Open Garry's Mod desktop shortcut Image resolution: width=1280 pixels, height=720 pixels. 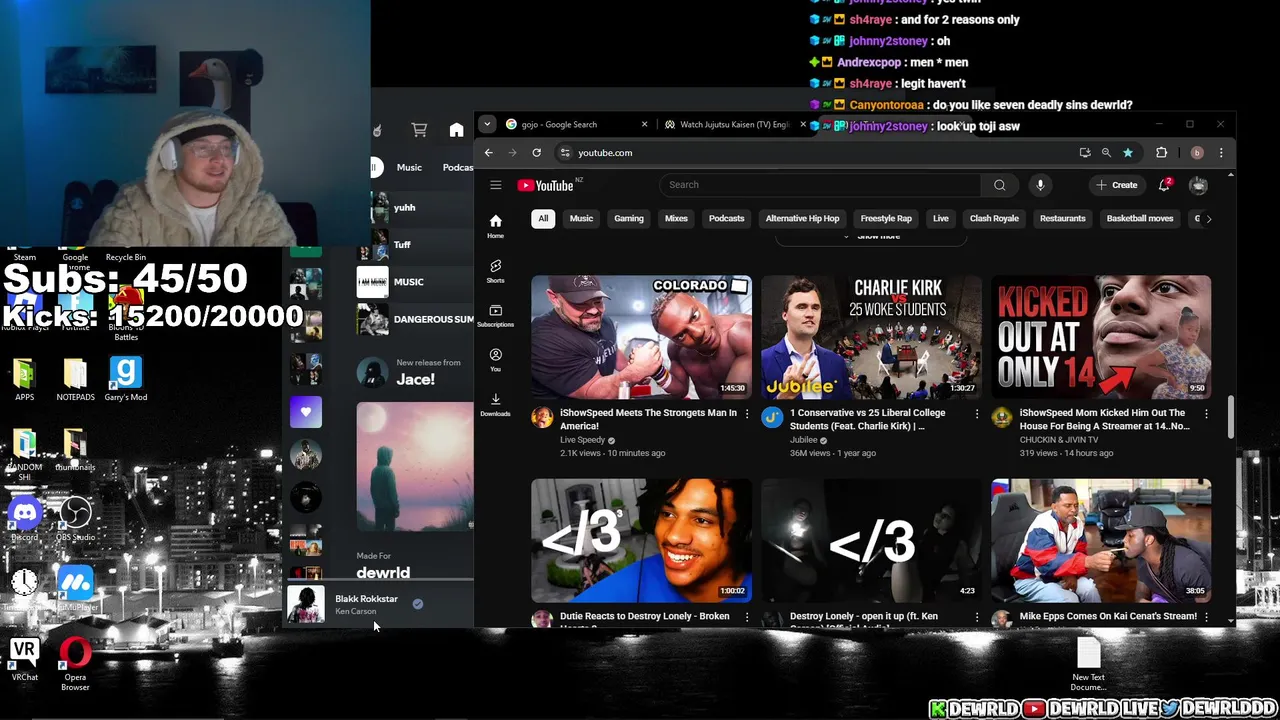click(125, 379)
